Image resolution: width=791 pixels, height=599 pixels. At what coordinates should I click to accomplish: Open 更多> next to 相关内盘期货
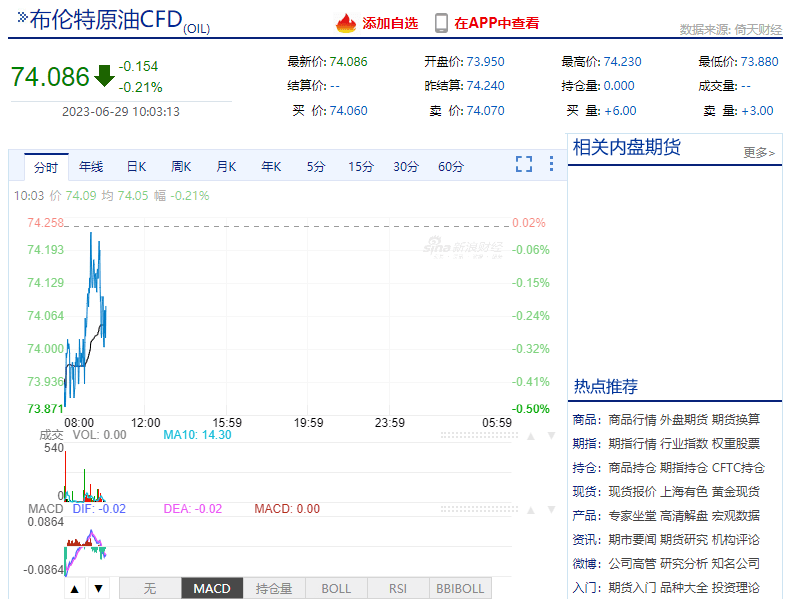point(759,152)
